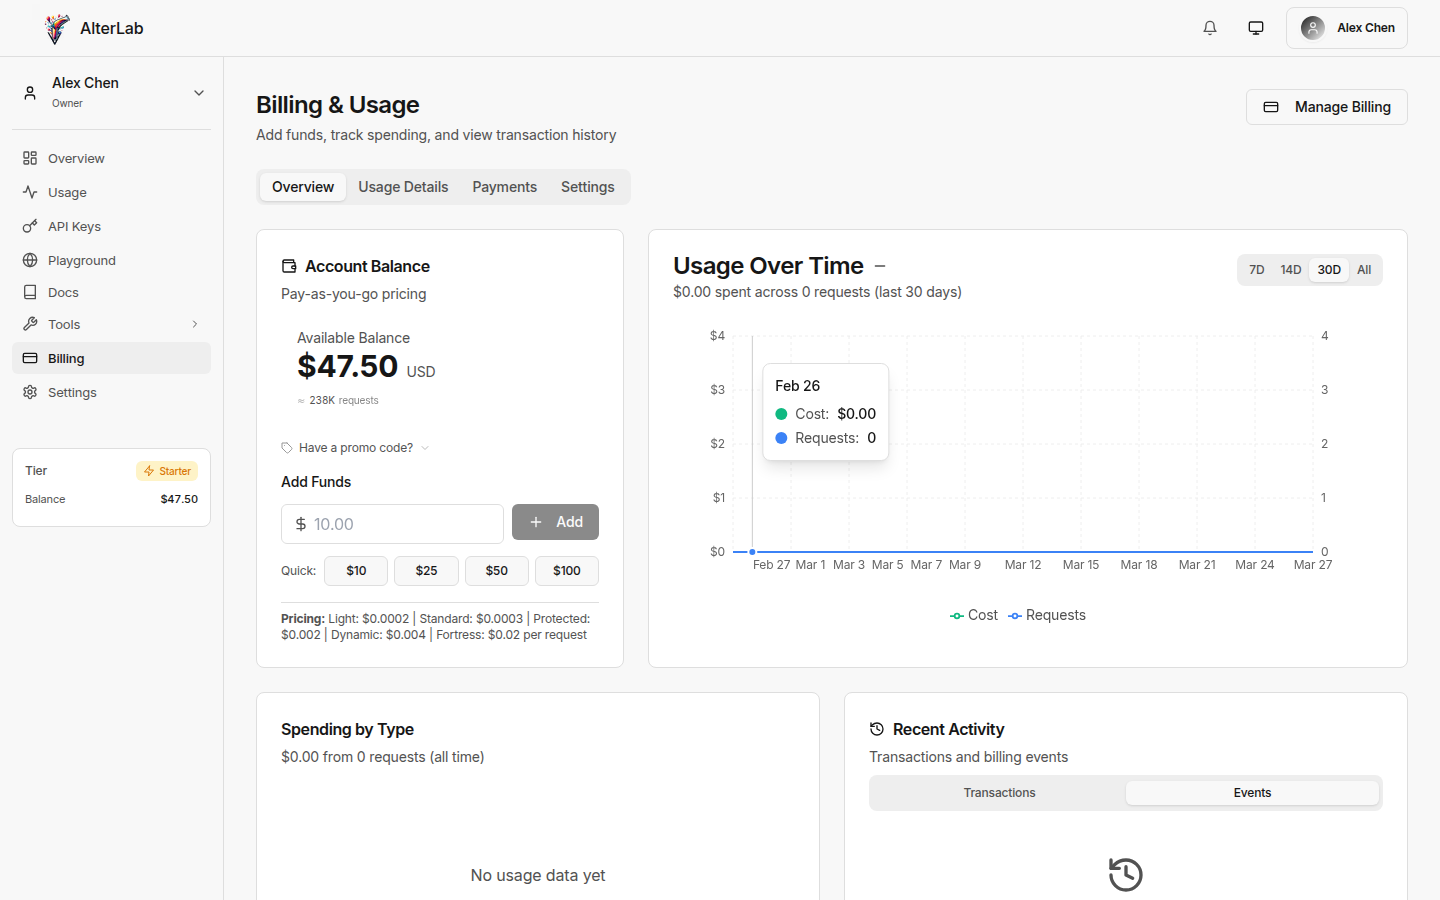Open the notifications bell
This screenshot has width=1440, height=900.
point(1210,28)
